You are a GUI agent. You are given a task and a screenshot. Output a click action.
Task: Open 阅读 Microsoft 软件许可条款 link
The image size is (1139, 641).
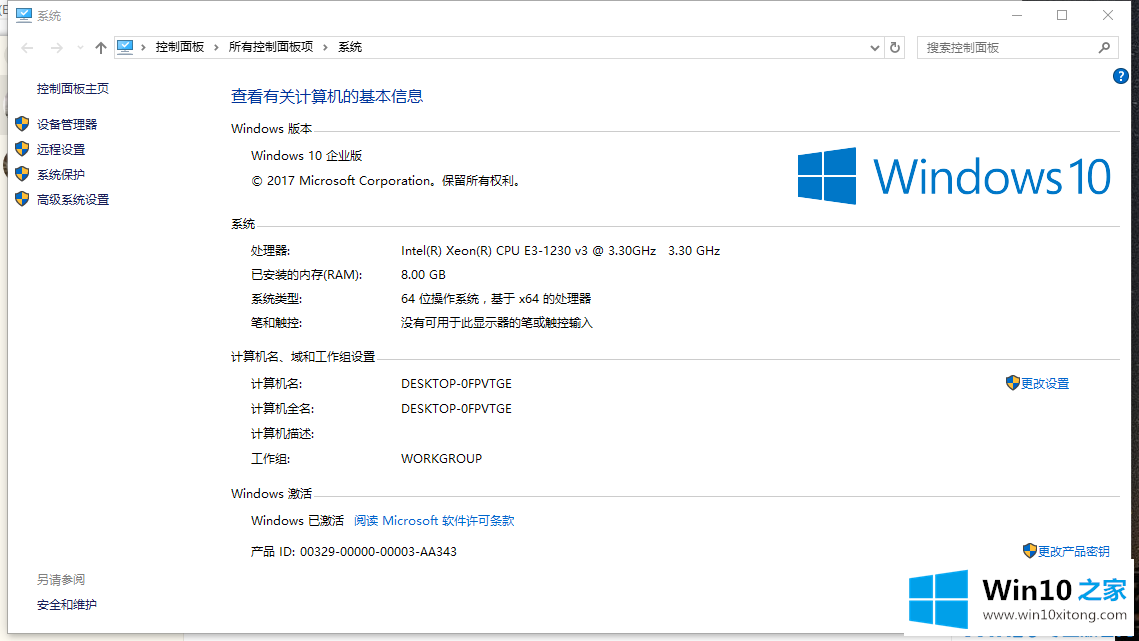point(434,521)
